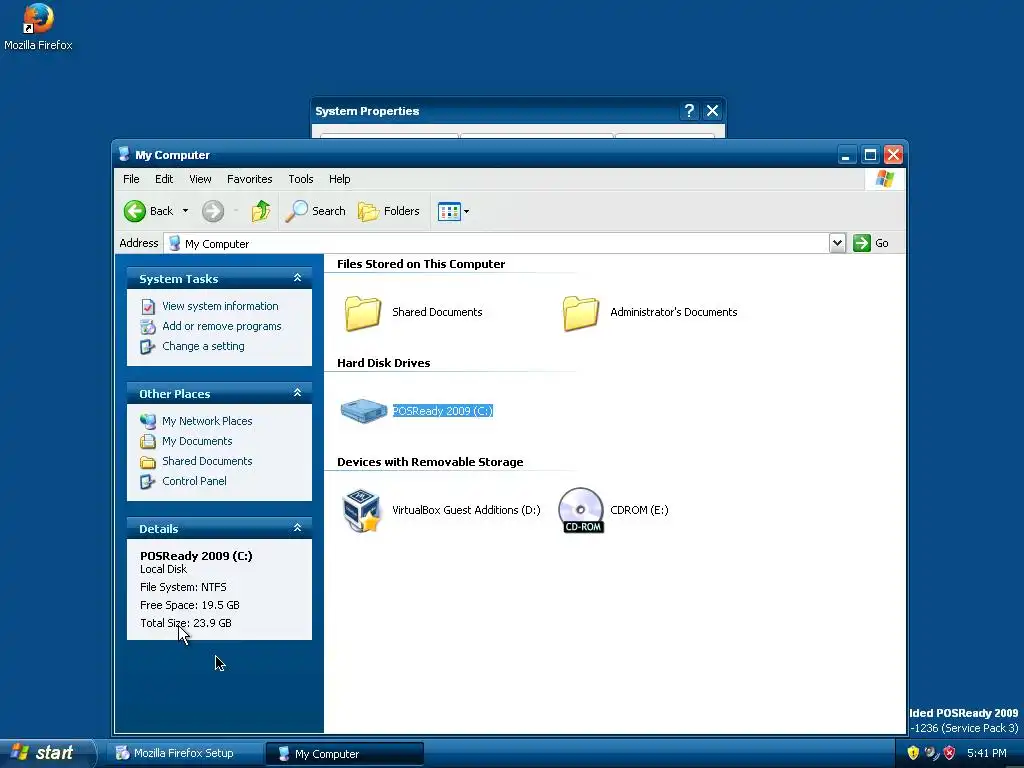This screenshot has height=768, width=1024.
Task: Click the My Network Places icon
Action: [x=148, y=421]
